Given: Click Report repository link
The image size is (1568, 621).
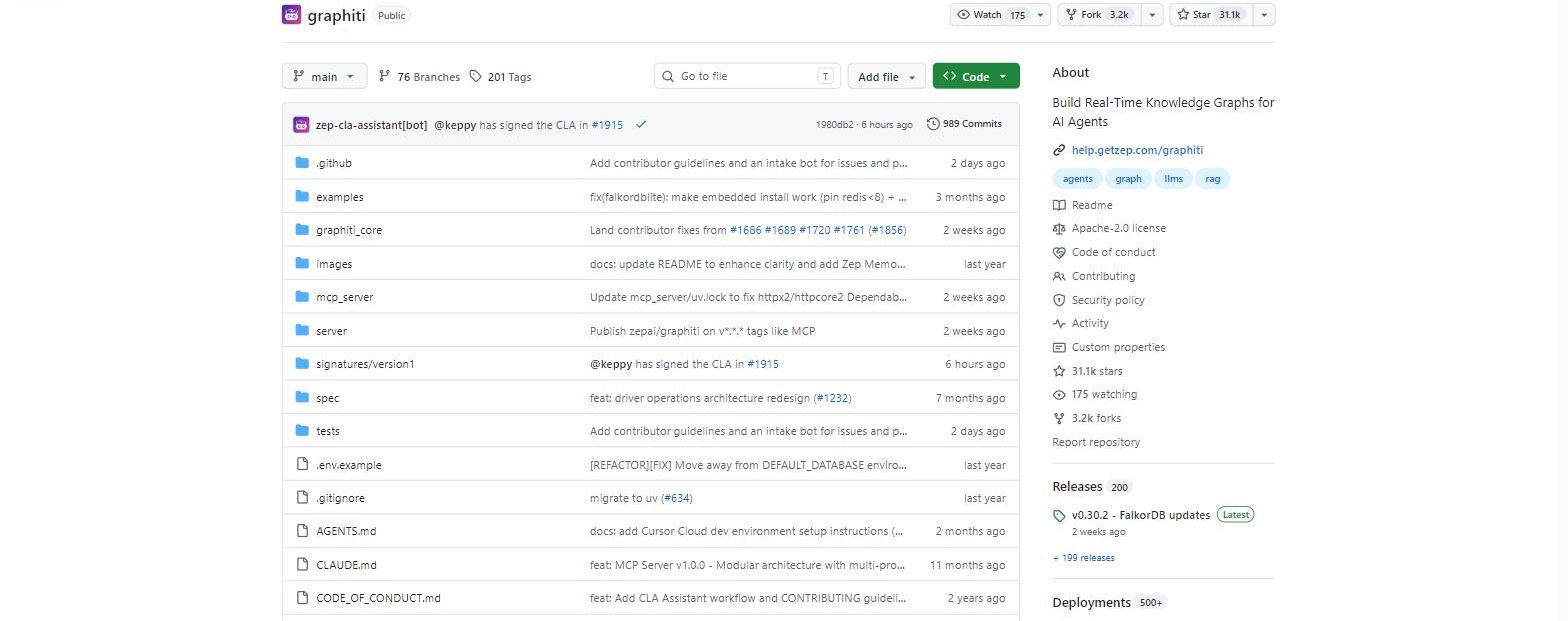Looking at the screenshot, I should point(1096,443).
